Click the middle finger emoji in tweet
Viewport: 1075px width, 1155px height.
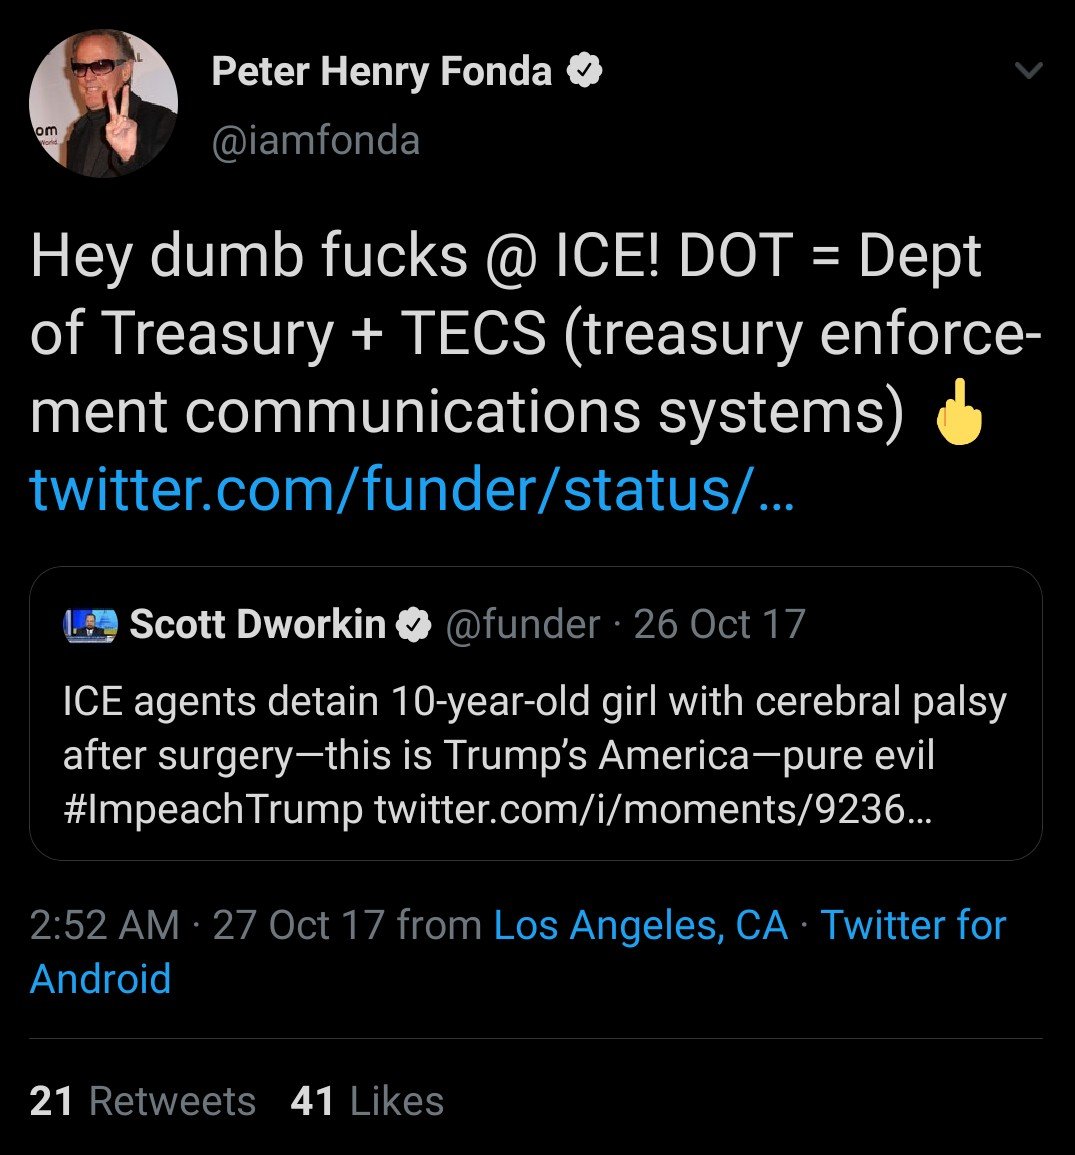click(959, 411)
